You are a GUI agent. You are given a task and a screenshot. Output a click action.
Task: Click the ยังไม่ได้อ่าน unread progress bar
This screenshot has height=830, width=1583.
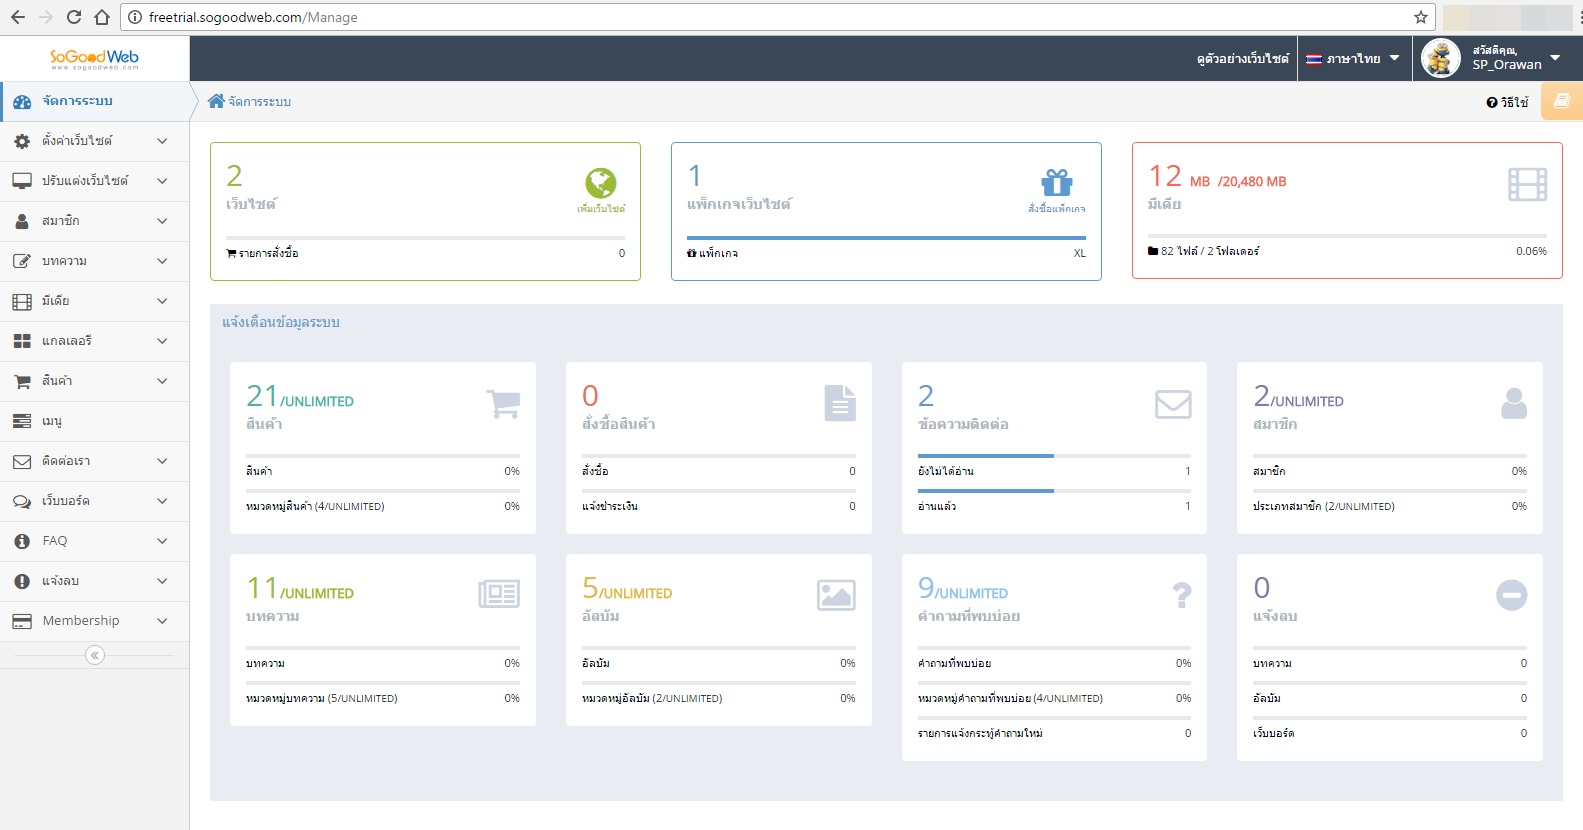point(1054,456)
